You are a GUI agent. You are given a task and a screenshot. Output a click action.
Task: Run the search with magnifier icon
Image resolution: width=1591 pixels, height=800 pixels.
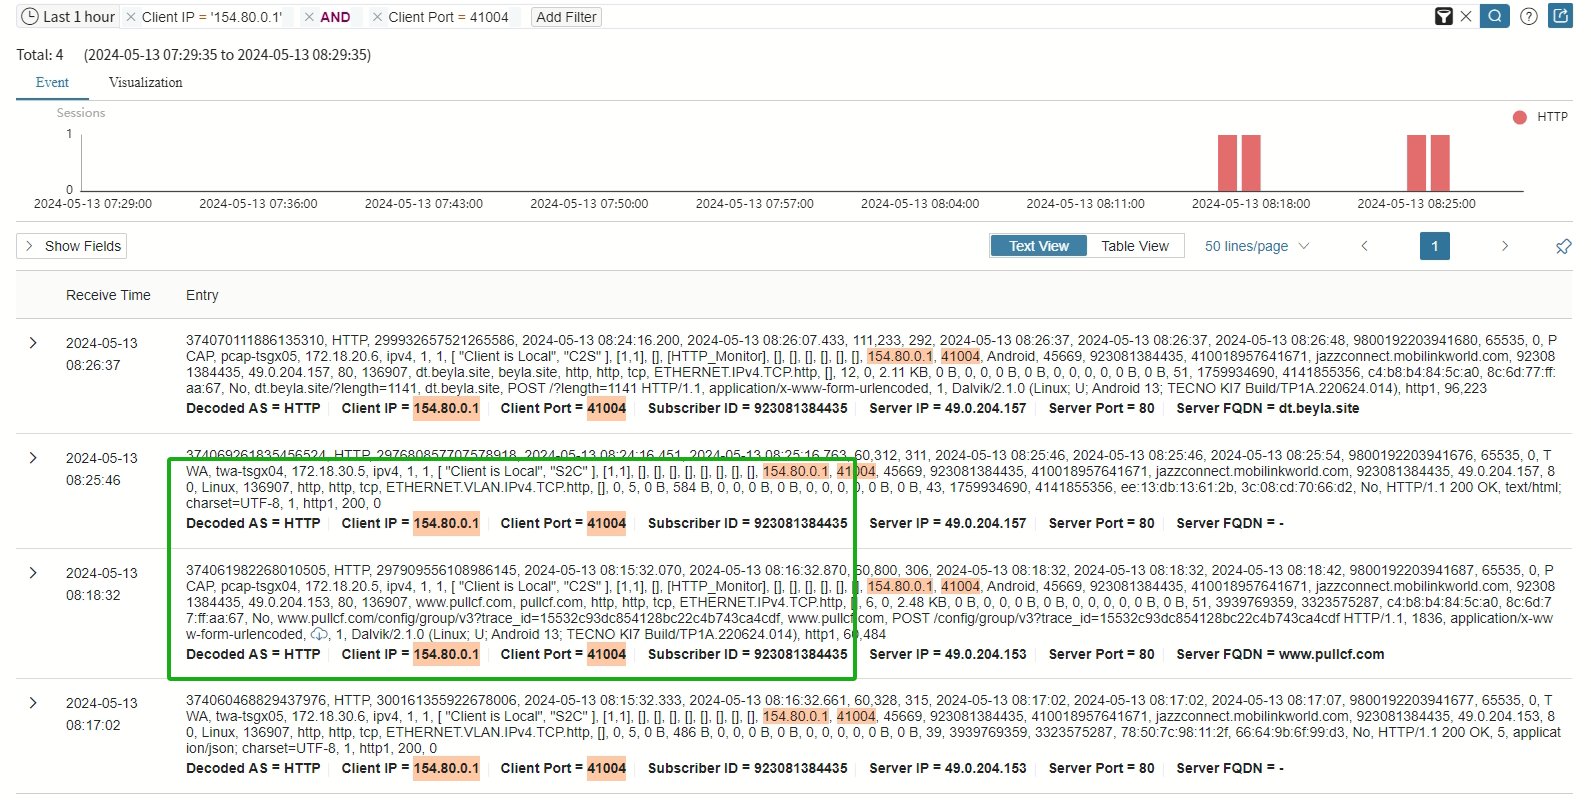click(1495, 16)
